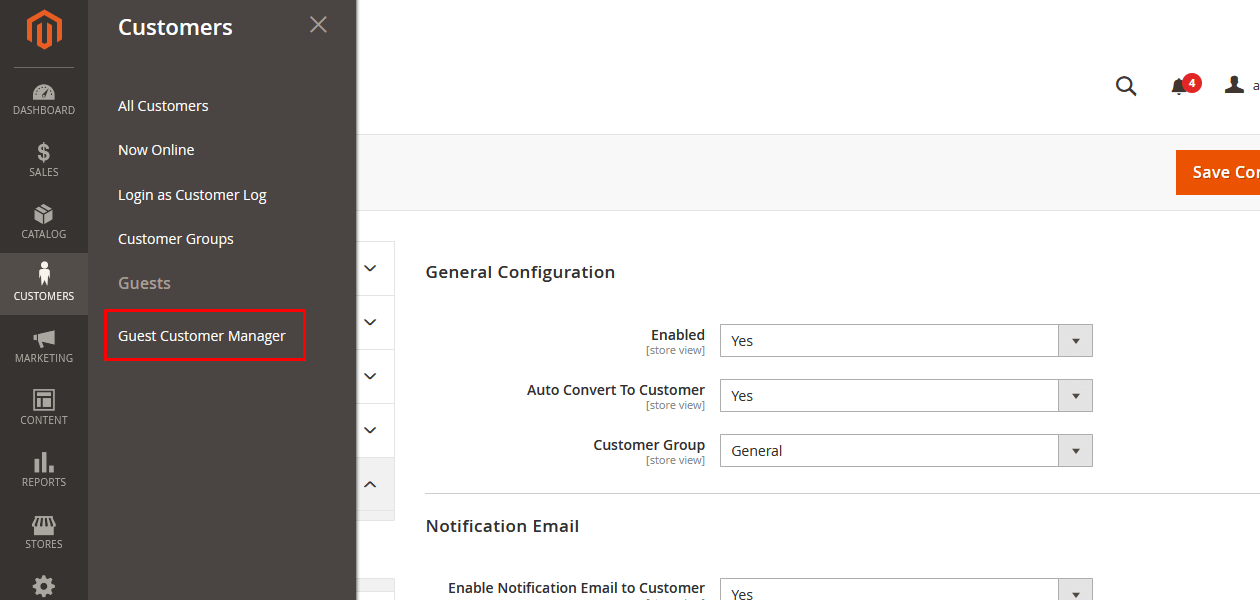This screenshot has height=600, width=1260.
Task: Select Guest Customer Manager menu item
Action: click(x=202, y=336)
